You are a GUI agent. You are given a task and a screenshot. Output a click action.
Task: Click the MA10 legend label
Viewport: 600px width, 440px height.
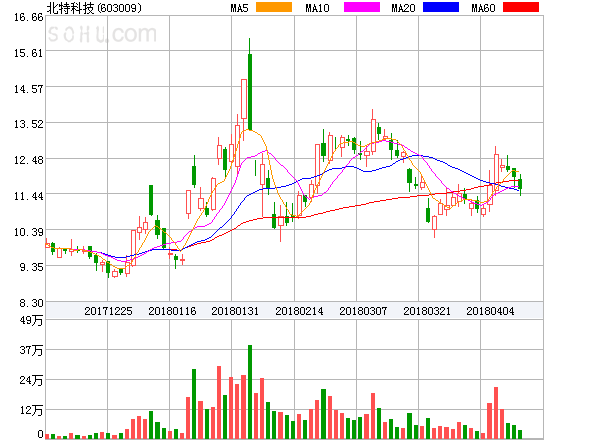[317, 8]
